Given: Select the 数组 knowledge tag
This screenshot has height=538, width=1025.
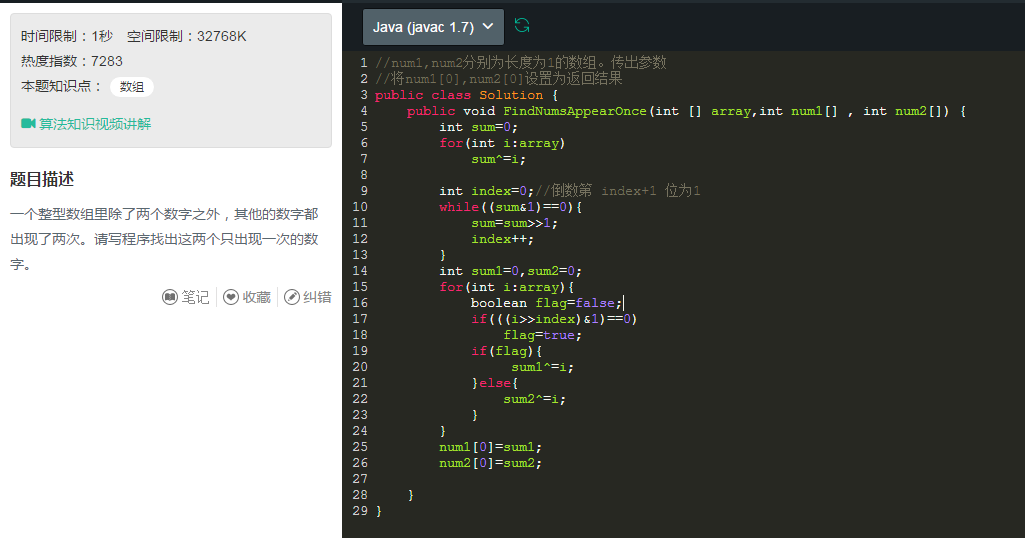Looking at the screenshot, I should (x=131, y=86).
